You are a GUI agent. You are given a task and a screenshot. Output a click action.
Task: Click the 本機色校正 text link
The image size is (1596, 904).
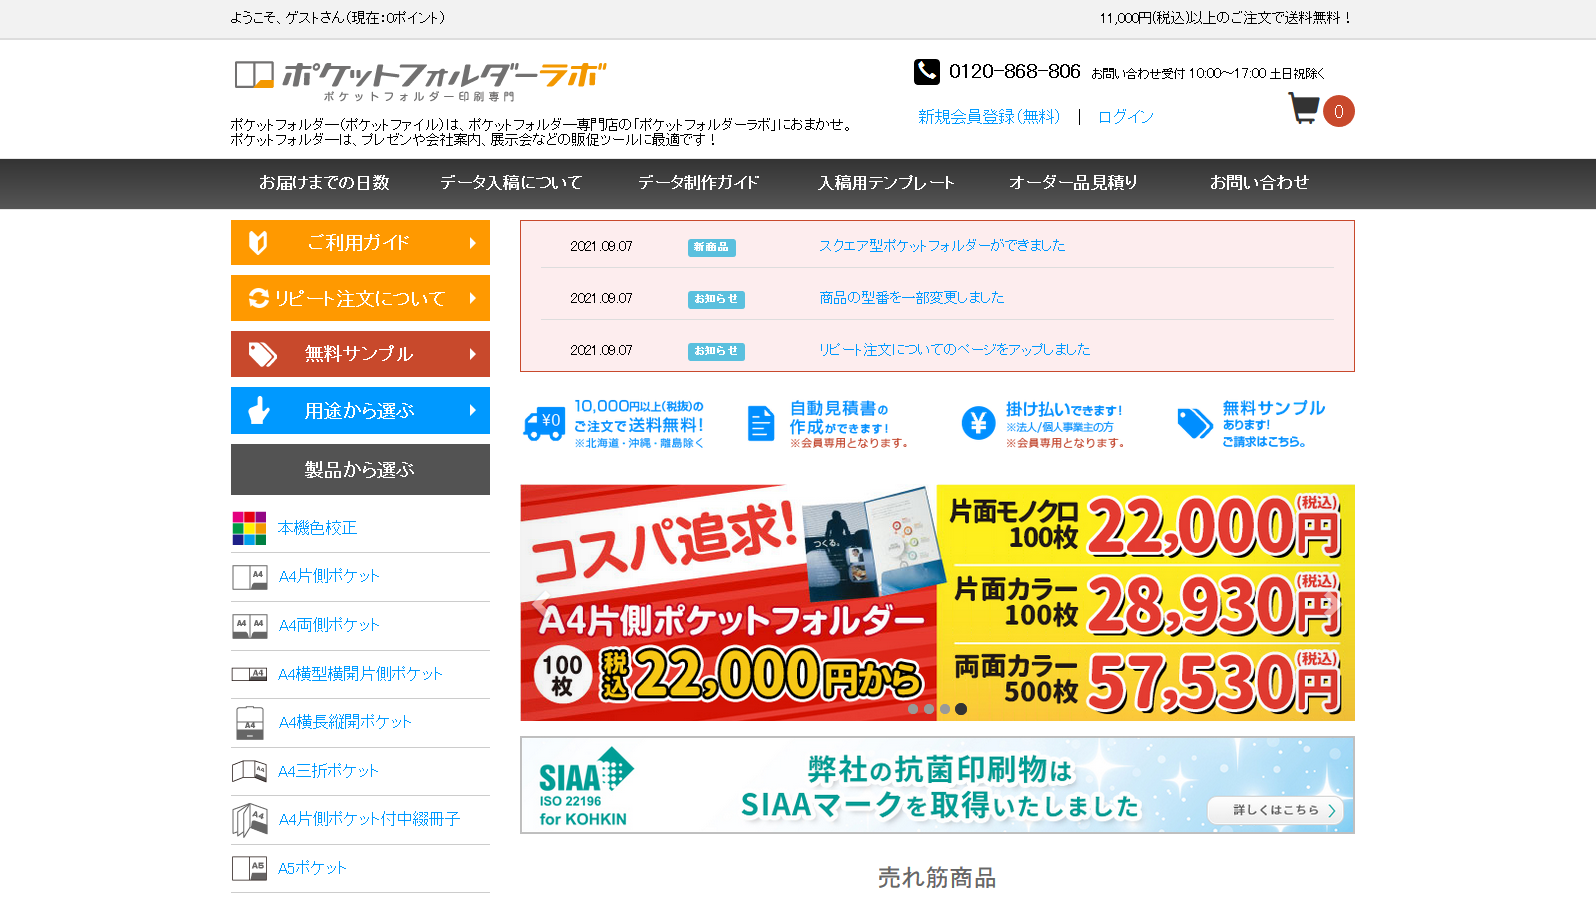(x=318, y=528)
